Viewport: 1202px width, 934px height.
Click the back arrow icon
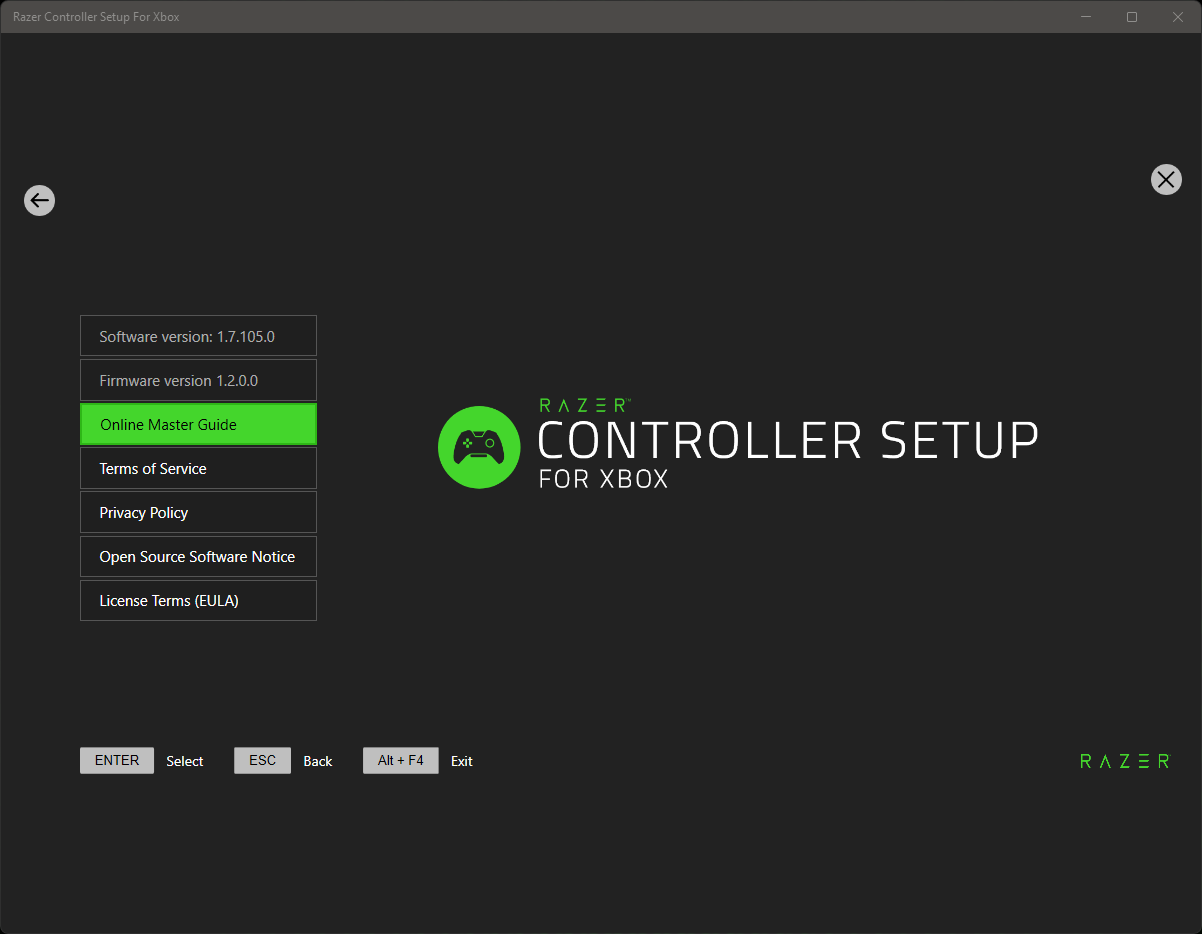pyautogui.click(x=39, y=201)
